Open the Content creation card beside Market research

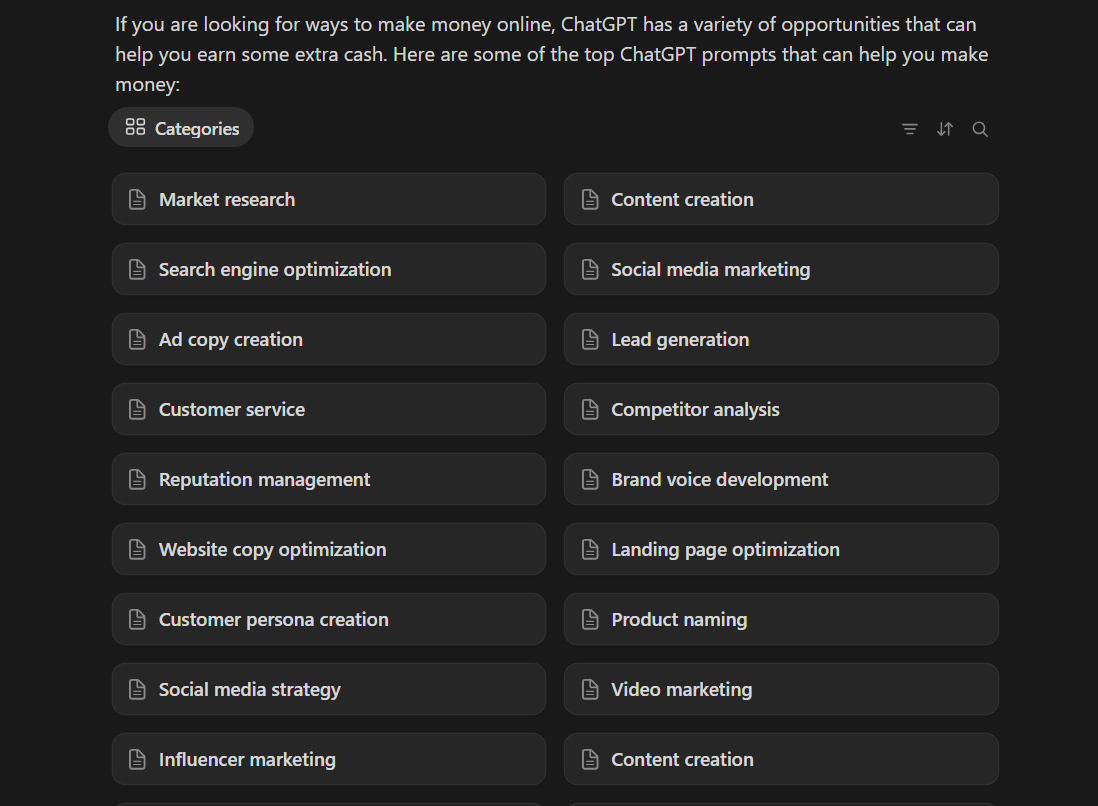(x=781, y=200)
